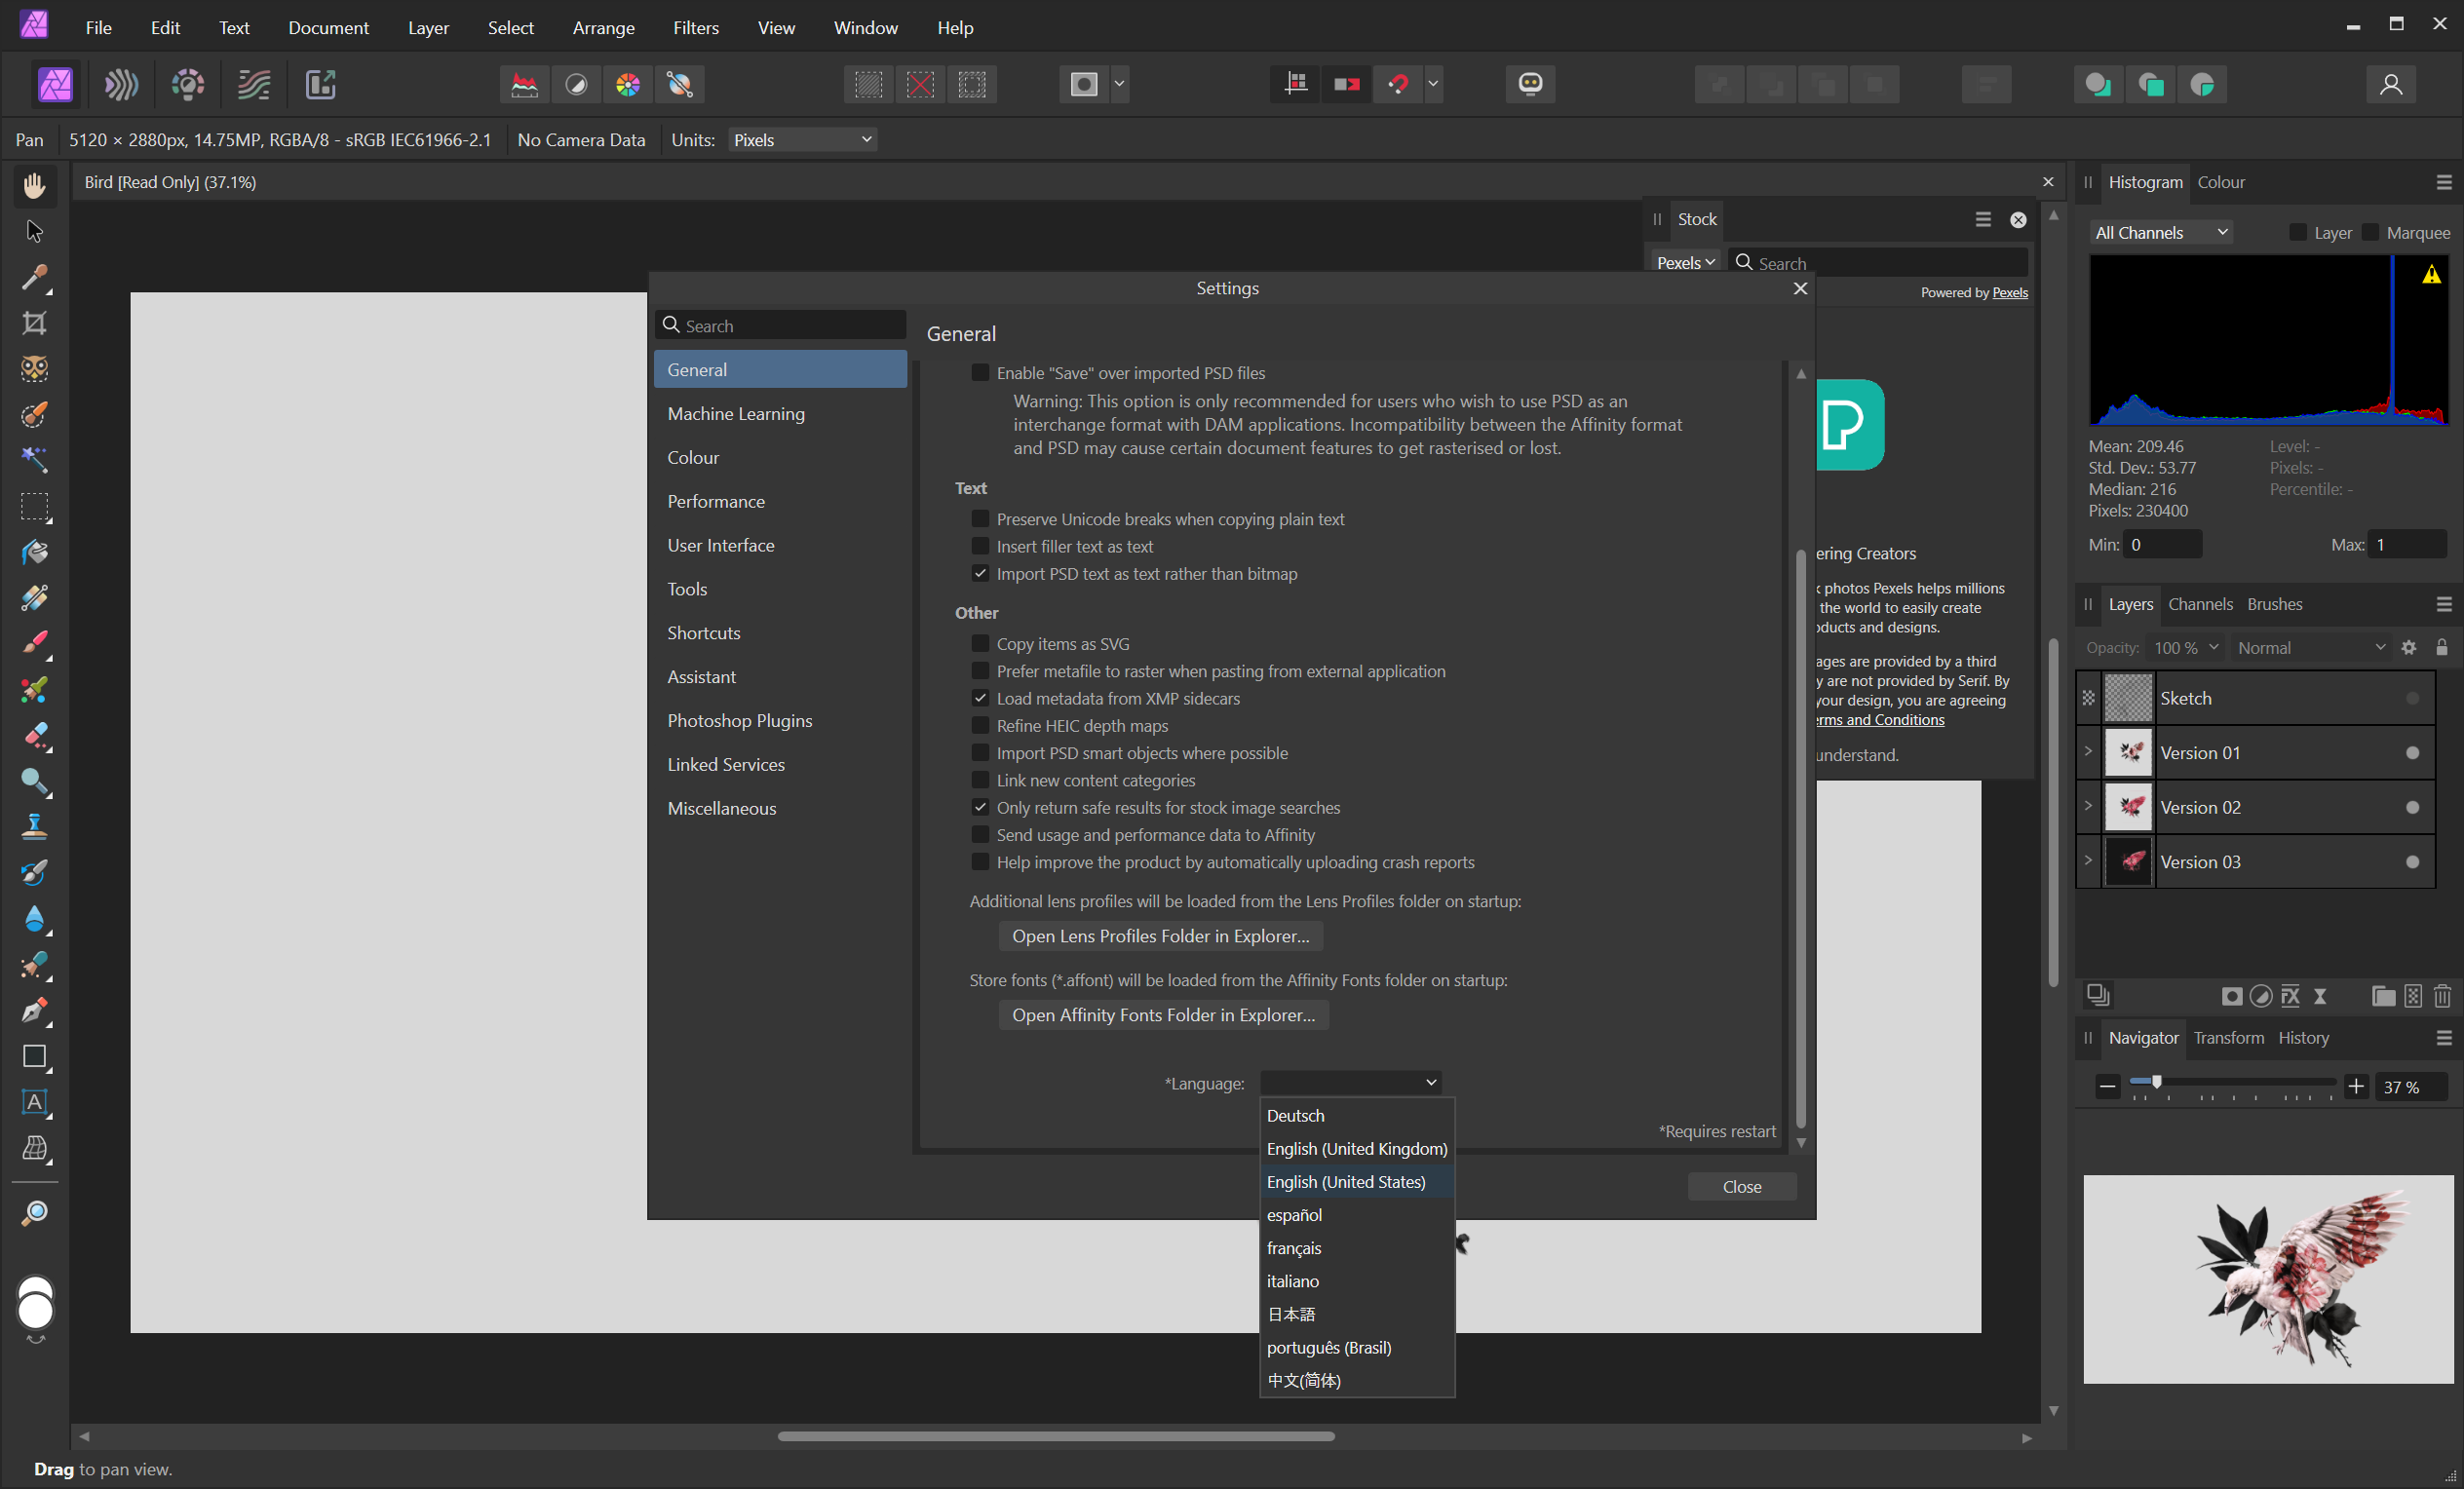The width and height of the screenshot is (2464, 1489).
Task: Choose français from the language list
Action: [1294, 1248]
